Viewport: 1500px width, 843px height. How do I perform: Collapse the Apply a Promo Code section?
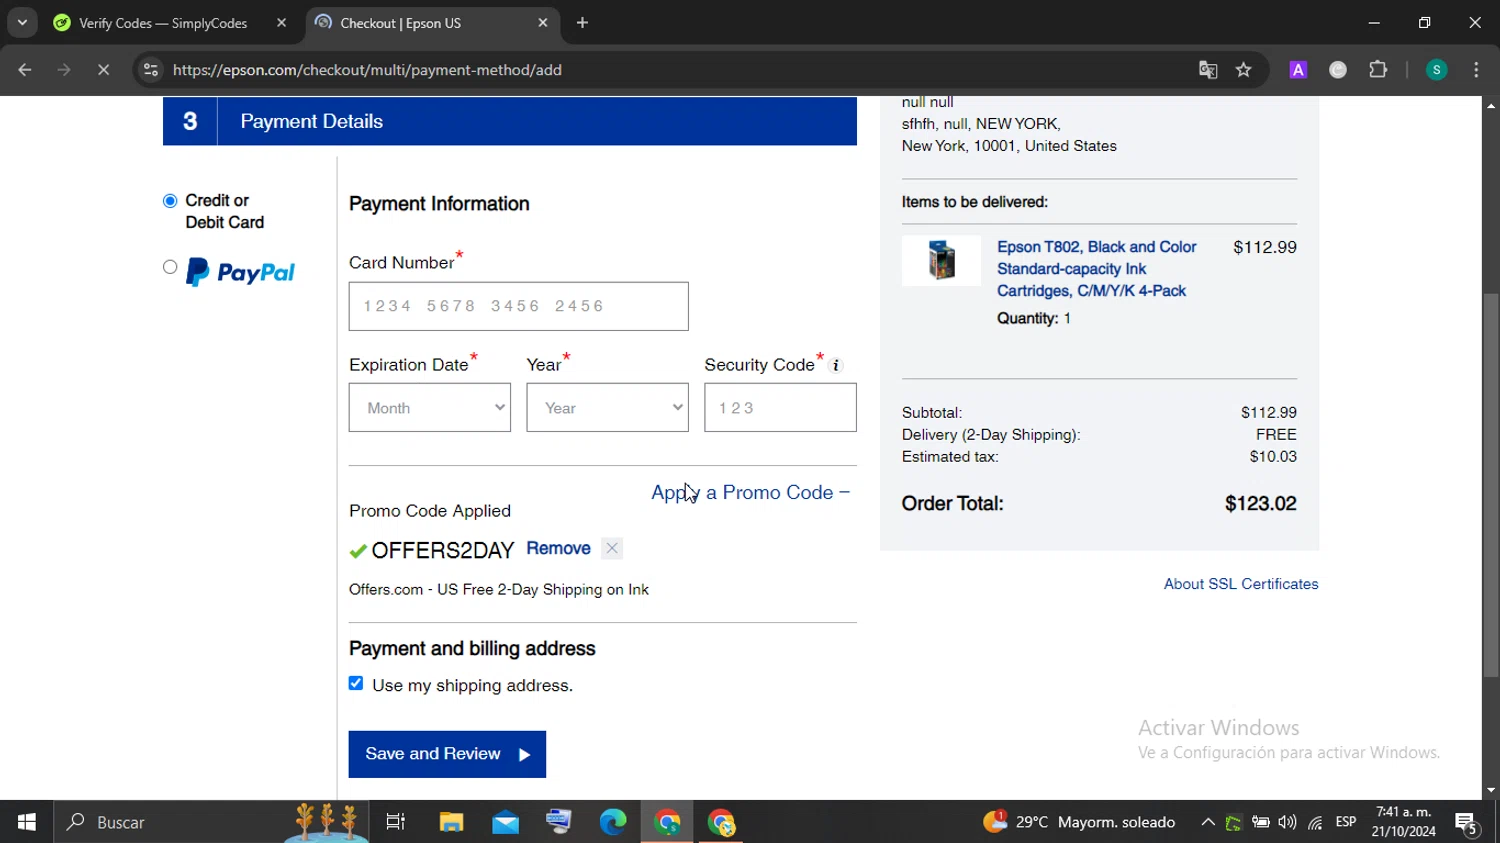pos(750,492)
